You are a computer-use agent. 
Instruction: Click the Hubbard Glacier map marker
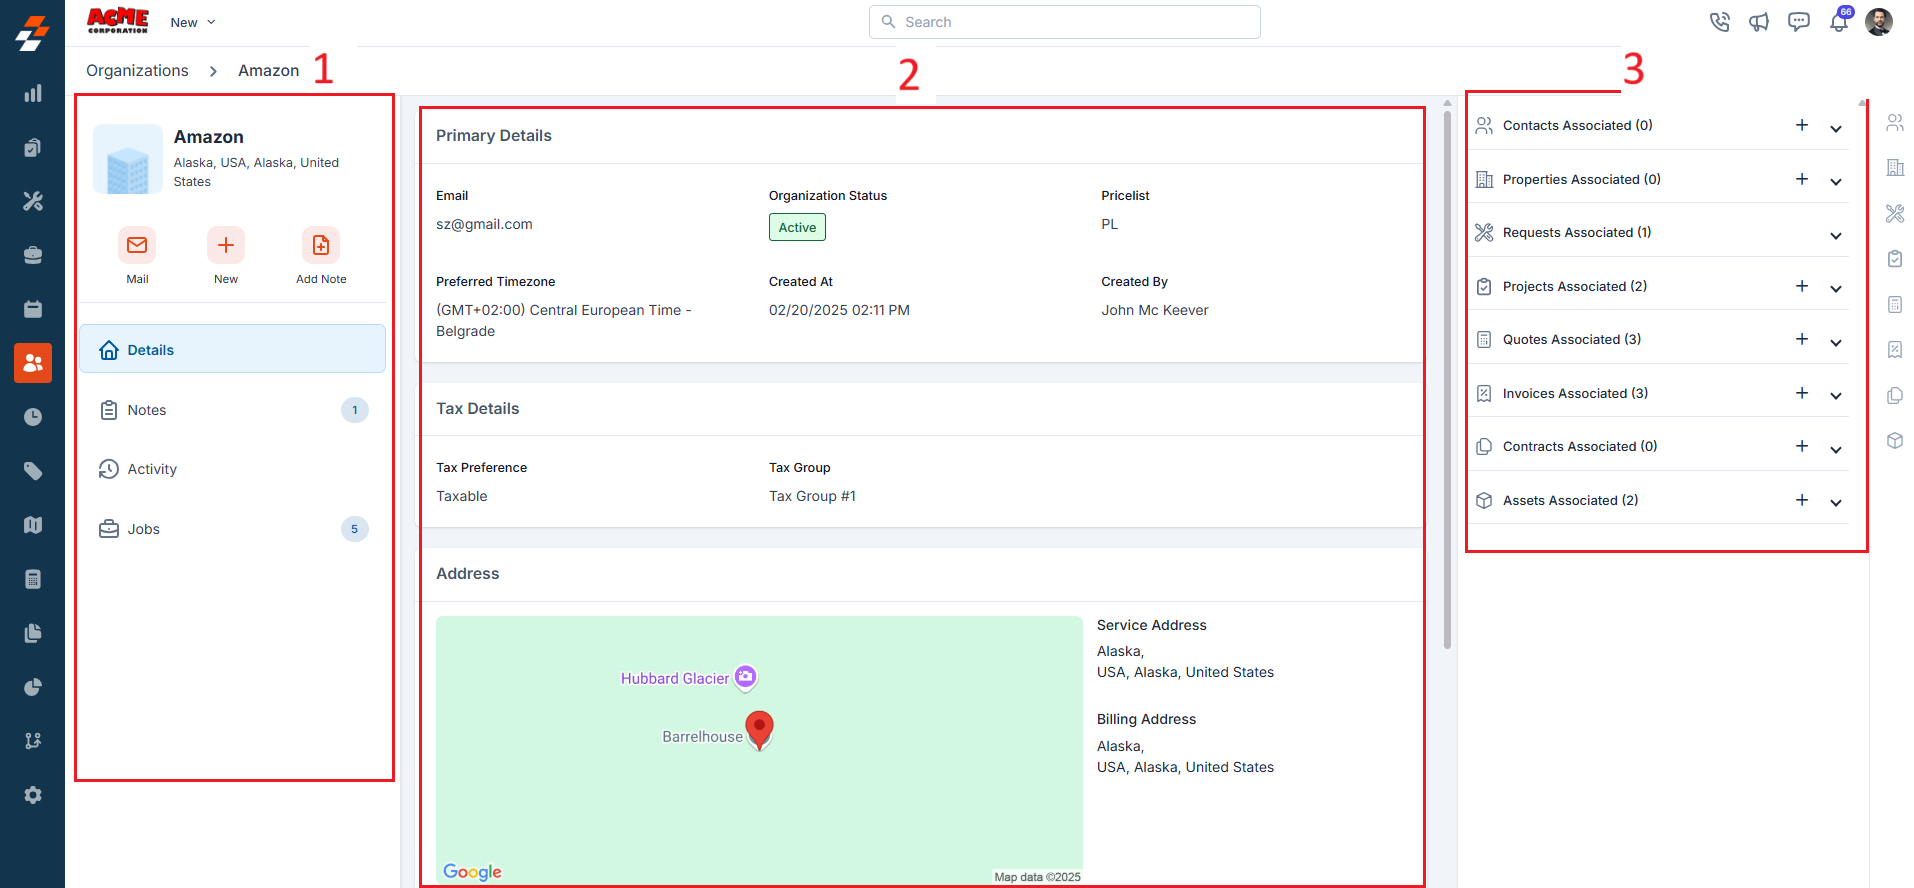(x=745, y=678)
